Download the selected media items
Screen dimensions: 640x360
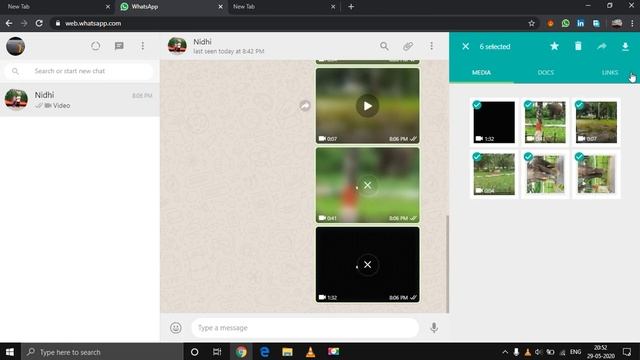click(x=625, y=47)
